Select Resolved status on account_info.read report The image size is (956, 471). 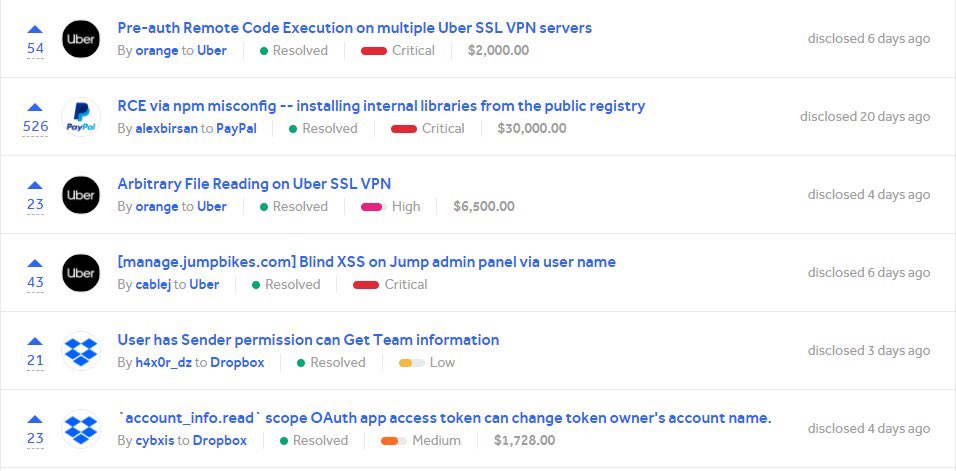click(x=313, y=441)
